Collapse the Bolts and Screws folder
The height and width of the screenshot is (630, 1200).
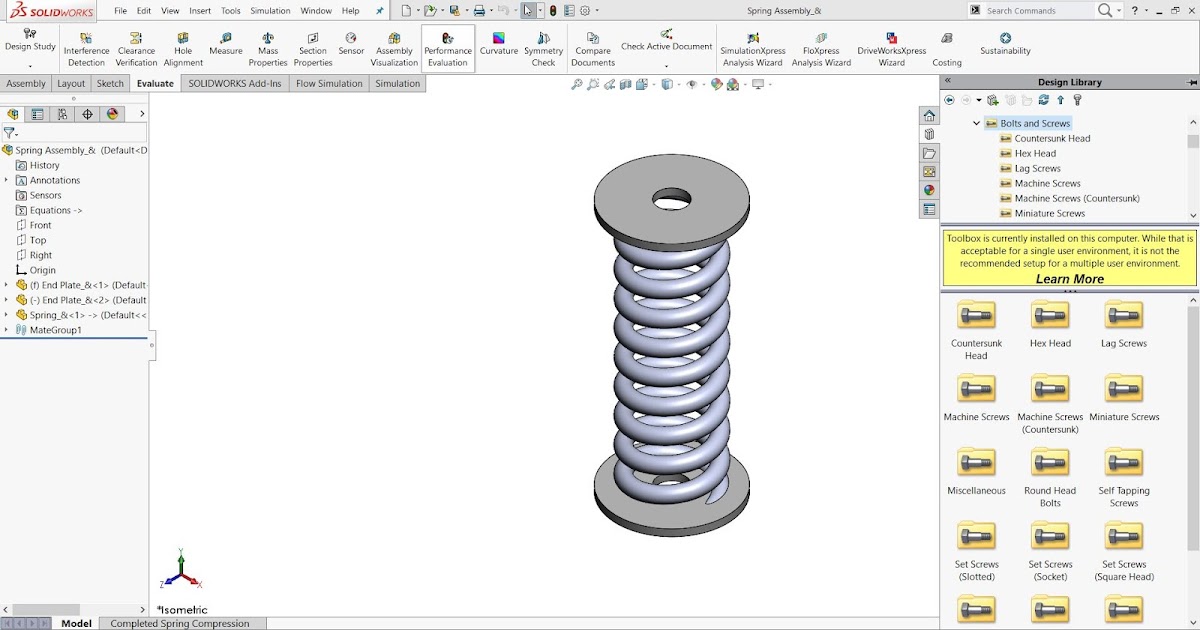tap(977, 123)
